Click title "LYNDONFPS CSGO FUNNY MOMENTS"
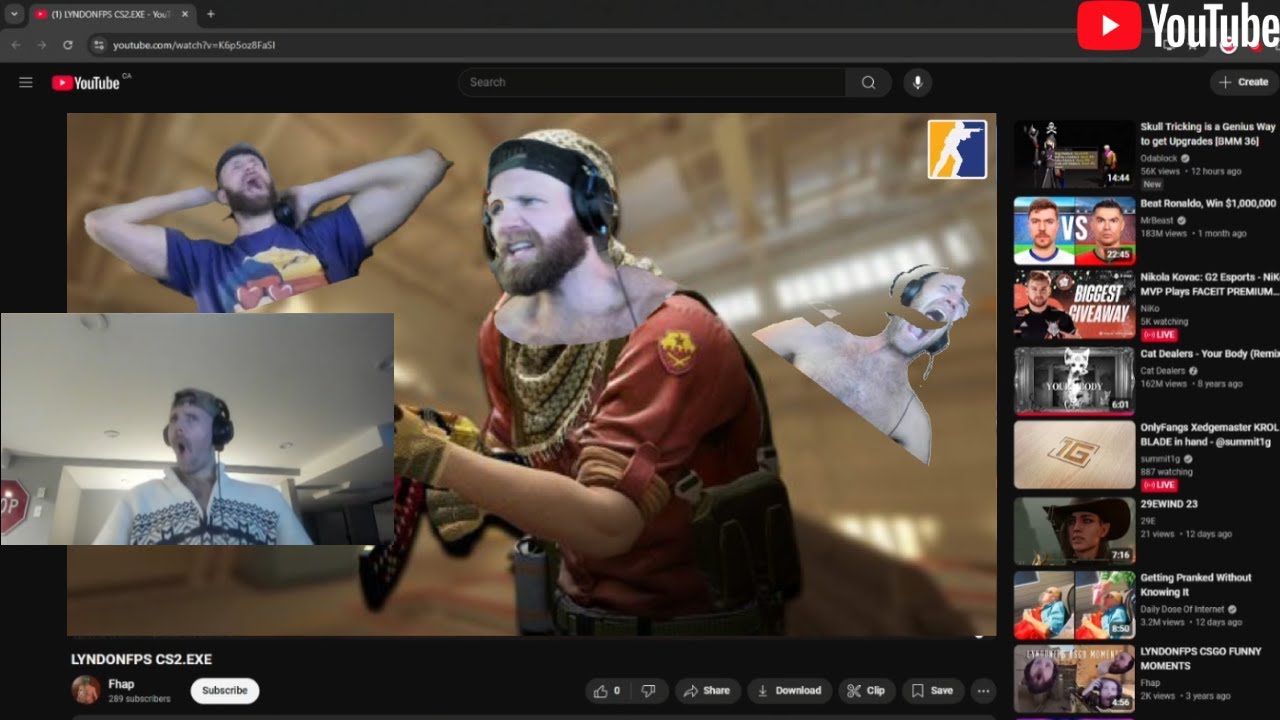 pyautogui.click(x=1201, y=658)
